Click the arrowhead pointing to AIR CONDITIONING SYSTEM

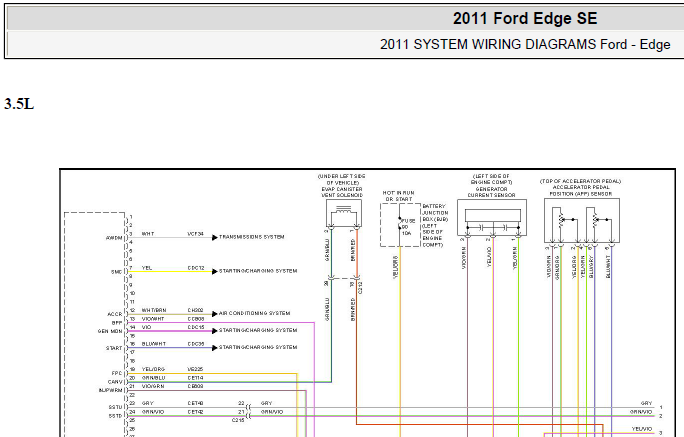pyautogui.click(x=215, y=314)
